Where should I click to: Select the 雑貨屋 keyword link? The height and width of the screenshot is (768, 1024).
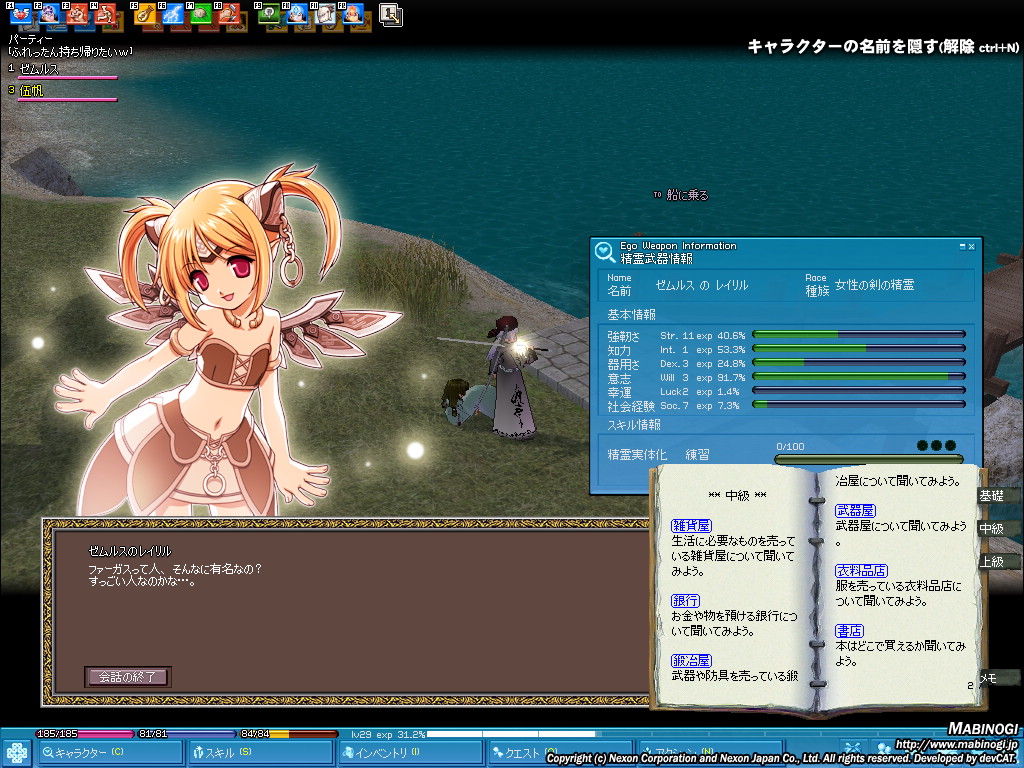tap(691, 526)
